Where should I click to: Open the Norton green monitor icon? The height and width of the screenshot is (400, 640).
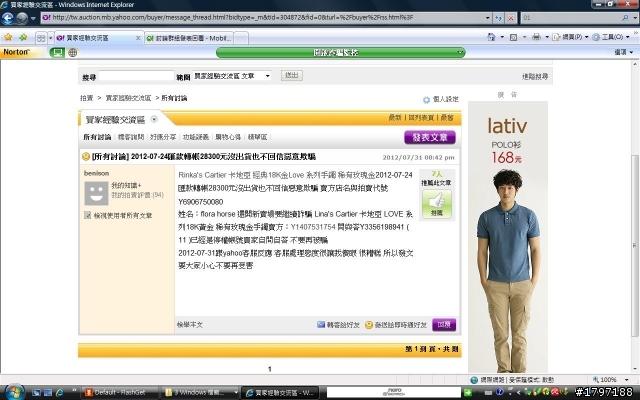tap(57, 52)
